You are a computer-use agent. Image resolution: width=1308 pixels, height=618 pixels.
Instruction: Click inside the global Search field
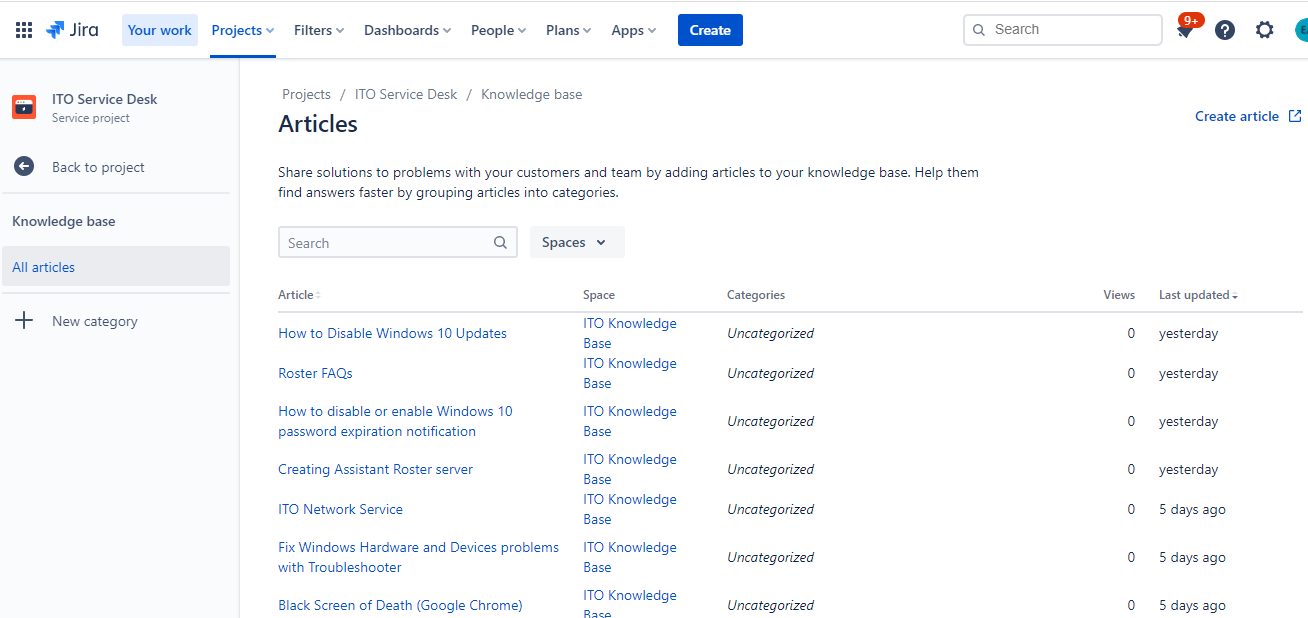click(x=1062, y=30)
